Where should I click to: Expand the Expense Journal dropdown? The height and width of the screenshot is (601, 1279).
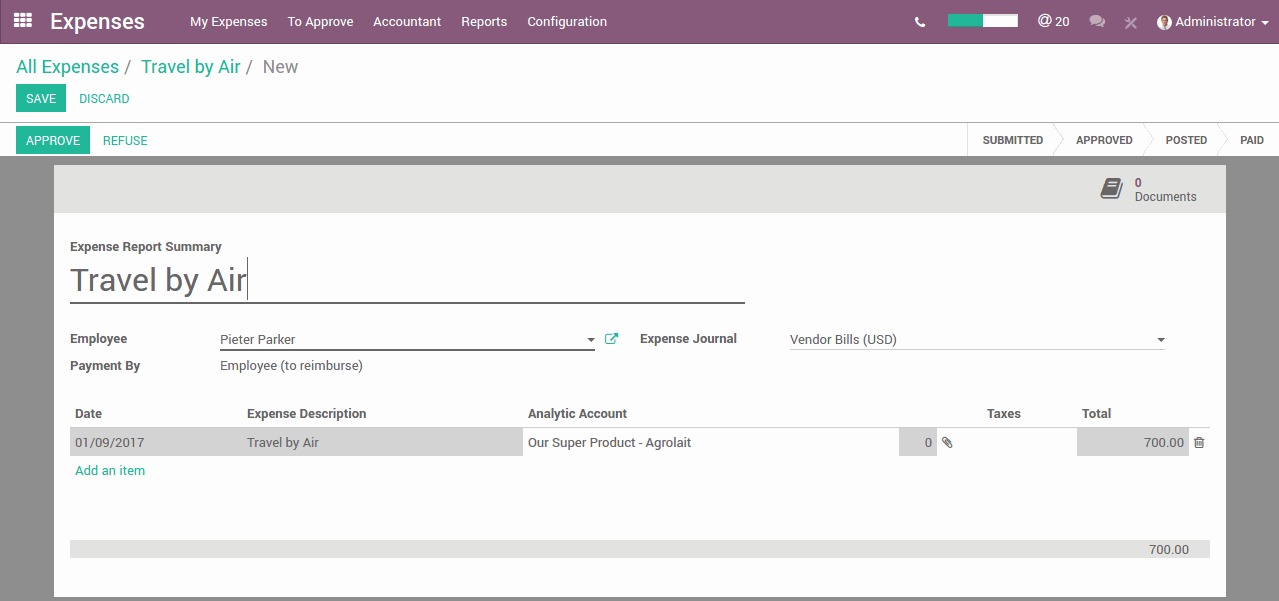(1161, 340)
